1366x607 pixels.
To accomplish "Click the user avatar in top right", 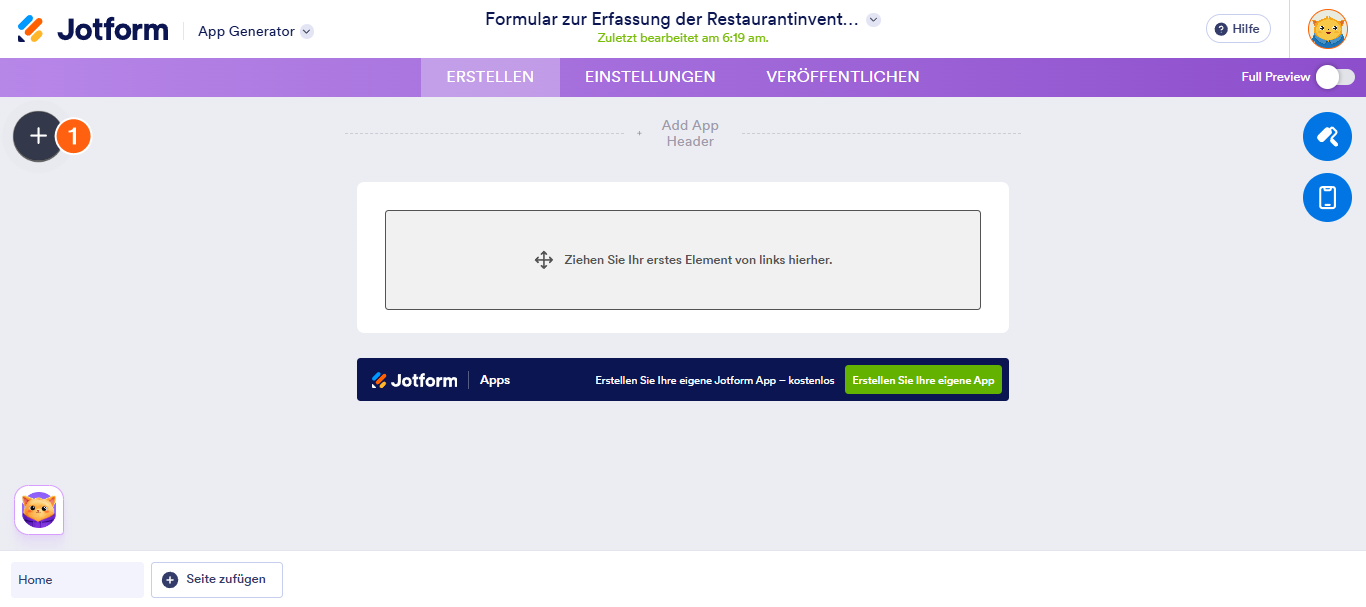I will point(1328,29).
